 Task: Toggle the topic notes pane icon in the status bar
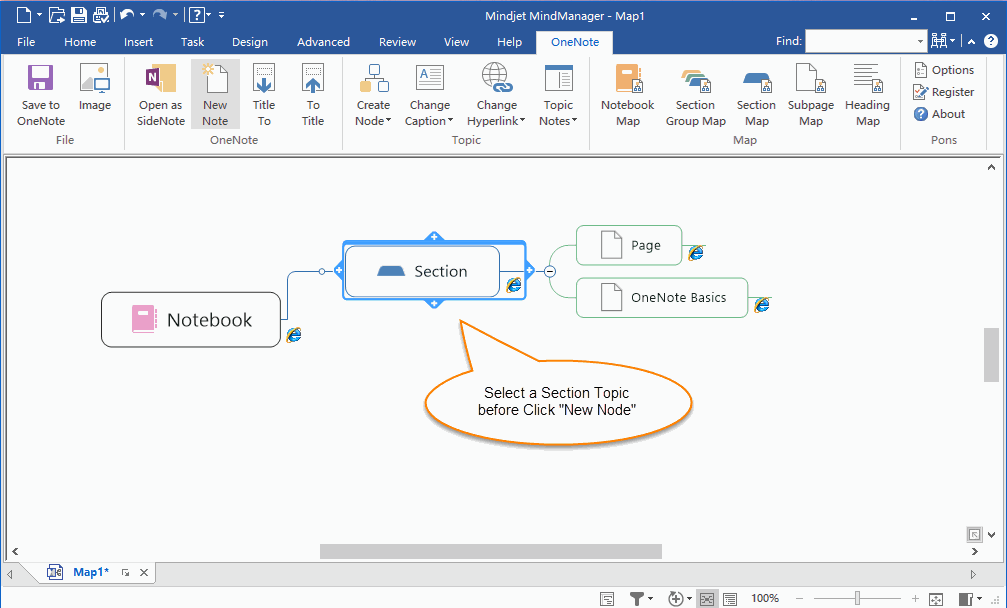pos(607,599)
